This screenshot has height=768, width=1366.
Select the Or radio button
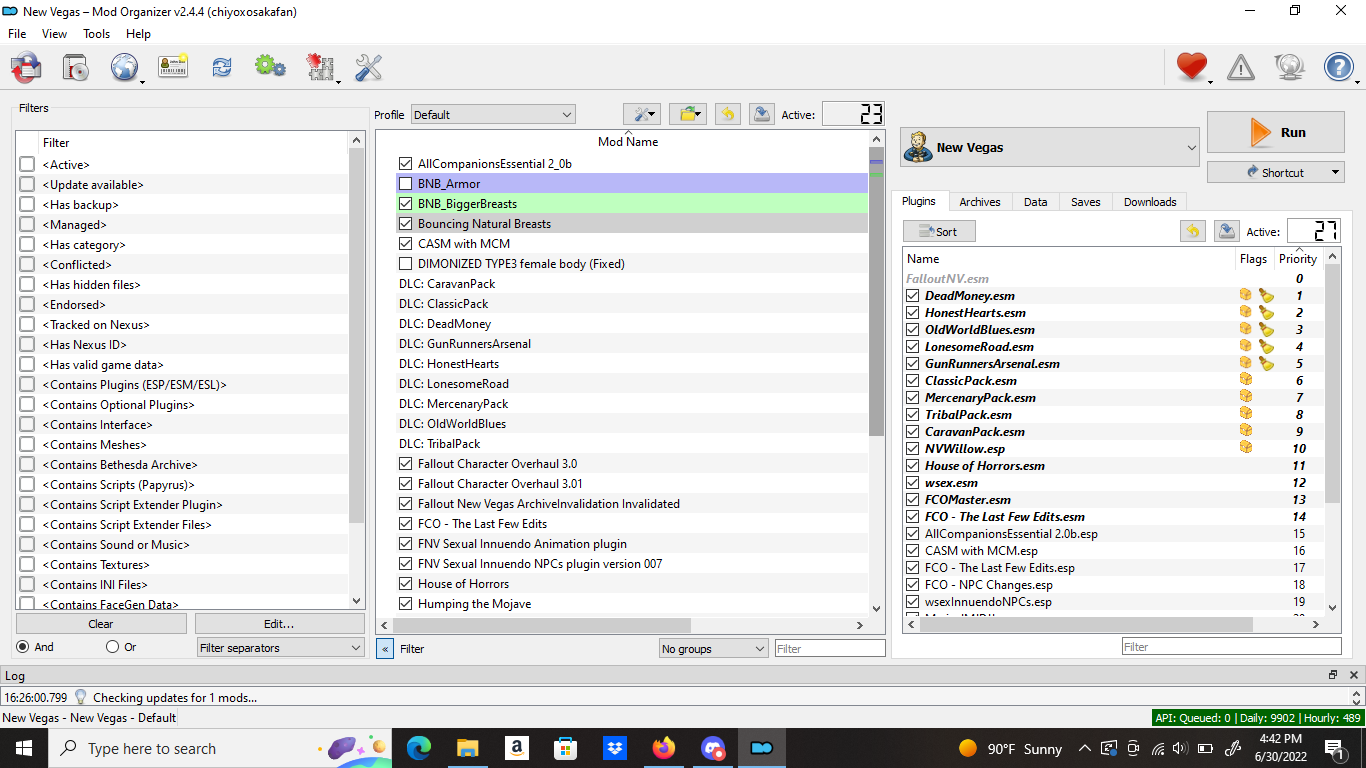(113, 647)
